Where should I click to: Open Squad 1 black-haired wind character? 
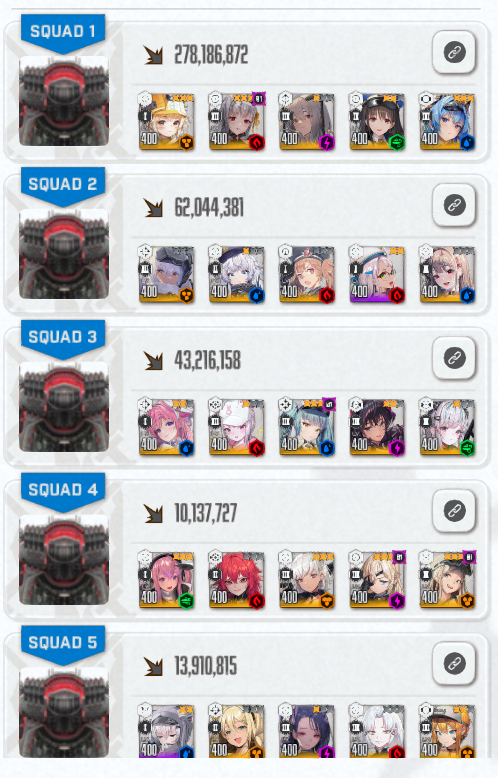pos(377,122)
